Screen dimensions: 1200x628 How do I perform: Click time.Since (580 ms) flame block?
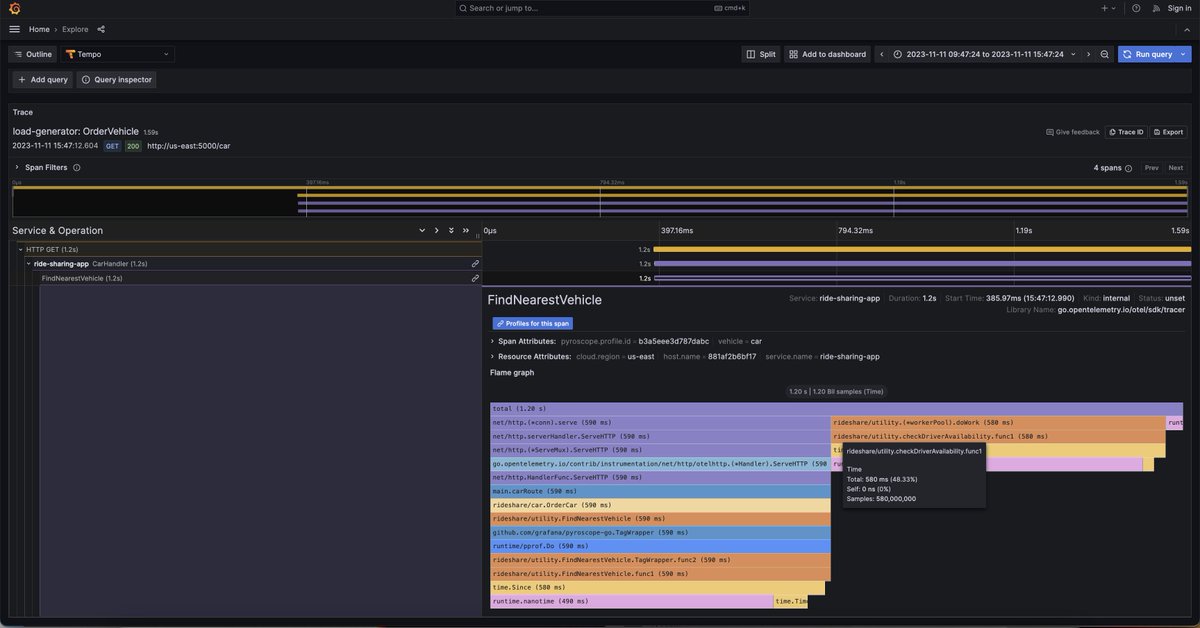[658, 587]
